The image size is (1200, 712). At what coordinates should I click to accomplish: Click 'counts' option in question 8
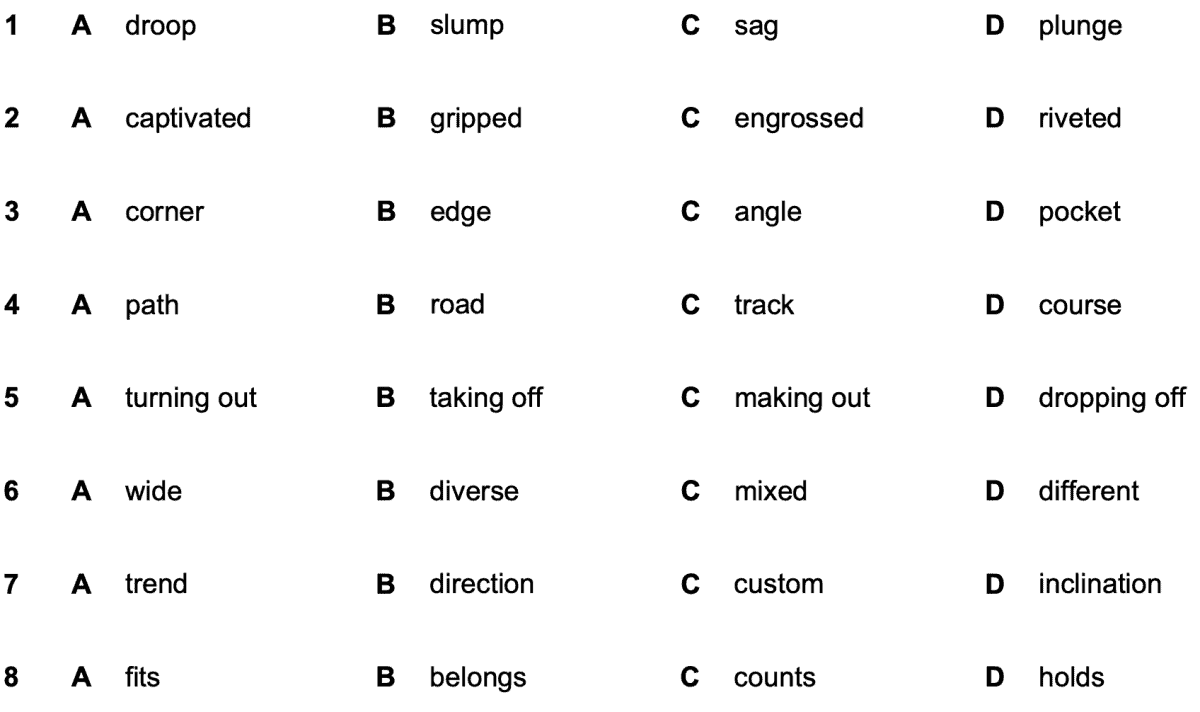tap(774, 678)
